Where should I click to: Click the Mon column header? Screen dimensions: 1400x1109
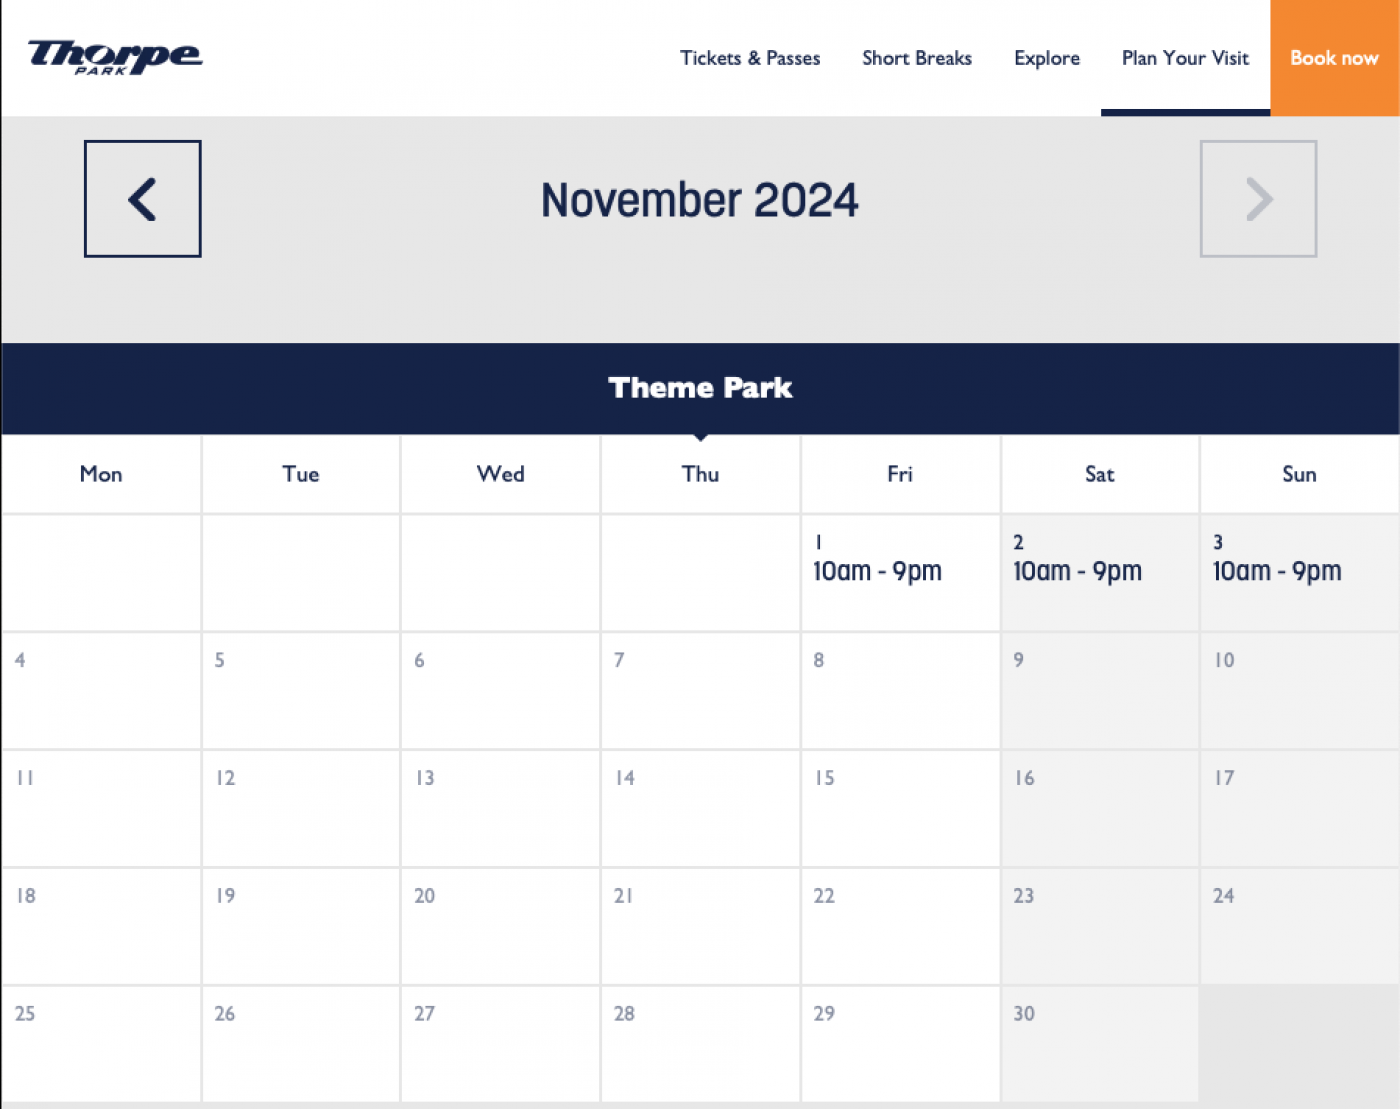pyautogui.click(x=101, y=474)
